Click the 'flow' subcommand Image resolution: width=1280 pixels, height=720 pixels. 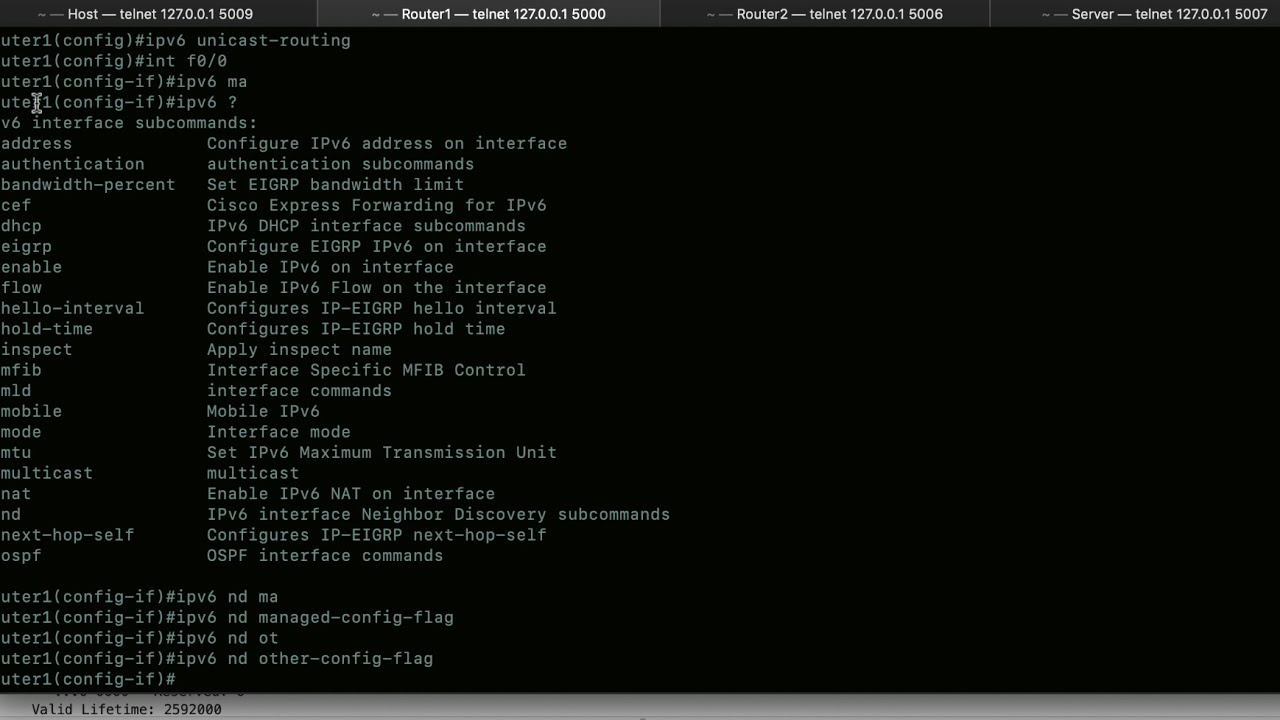tap(21, 288)
